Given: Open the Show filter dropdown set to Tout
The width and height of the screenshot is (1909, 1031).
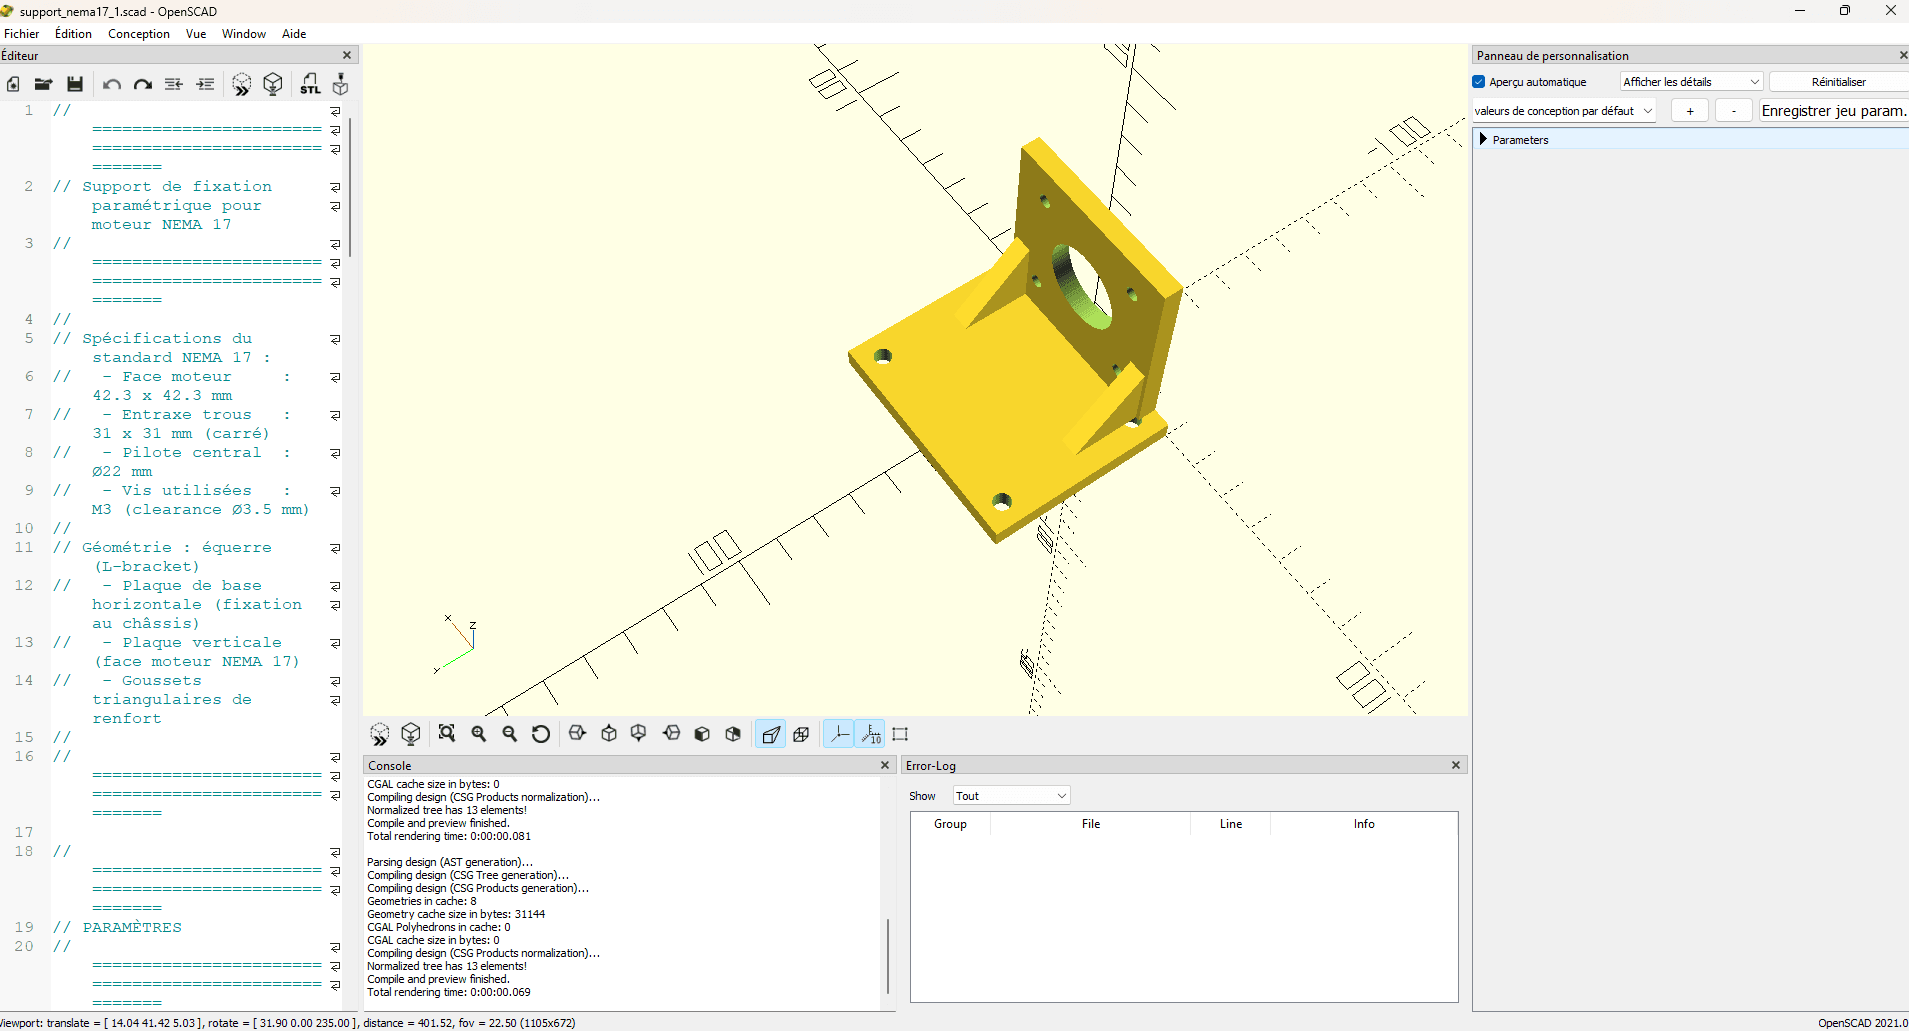Looking at the screenshot, I should tap(1011, 796).
